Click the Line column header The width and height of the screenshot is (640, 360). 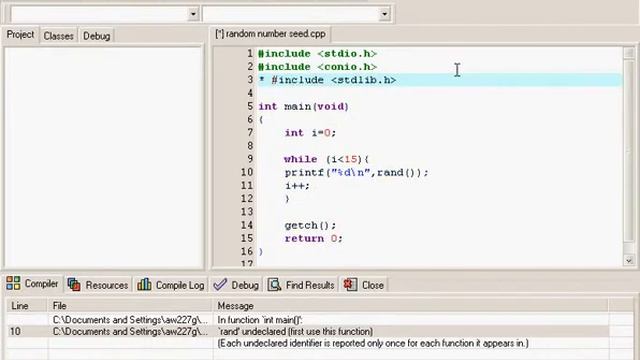[27, 306]
